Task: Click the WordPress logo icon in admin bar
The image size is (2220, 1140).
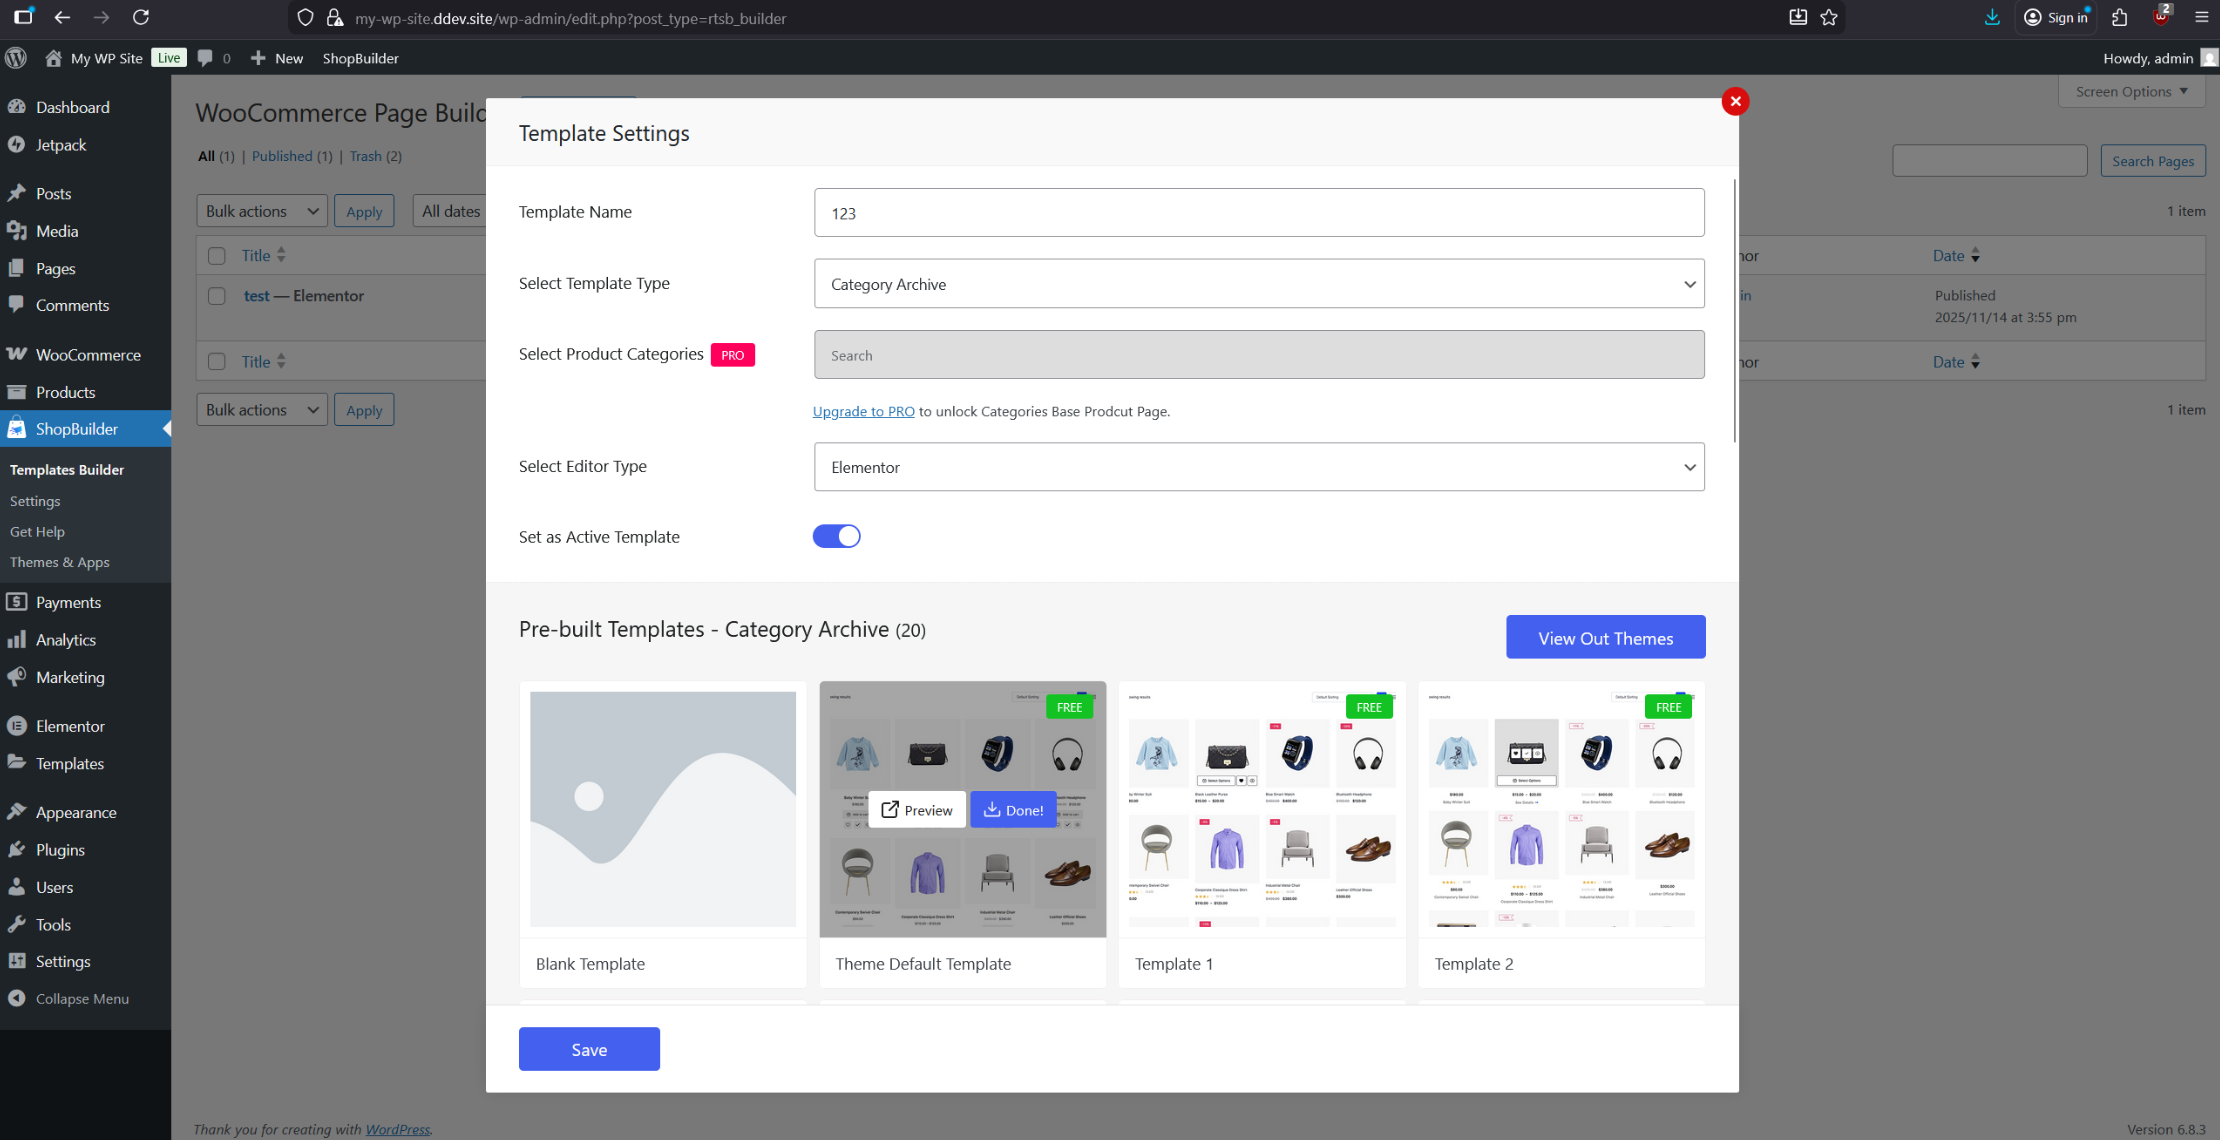Action: [x=16, y=58]
